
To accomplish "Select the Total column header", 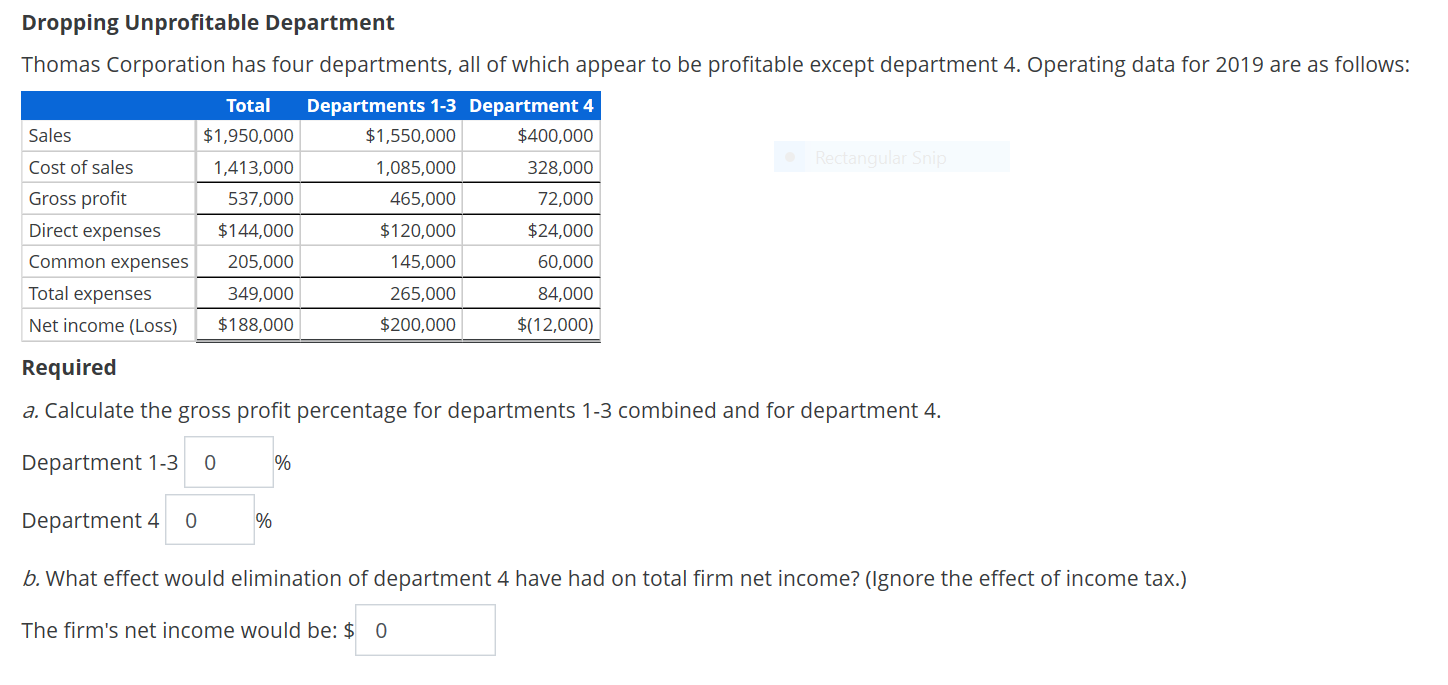I will [x=248, y=105].
